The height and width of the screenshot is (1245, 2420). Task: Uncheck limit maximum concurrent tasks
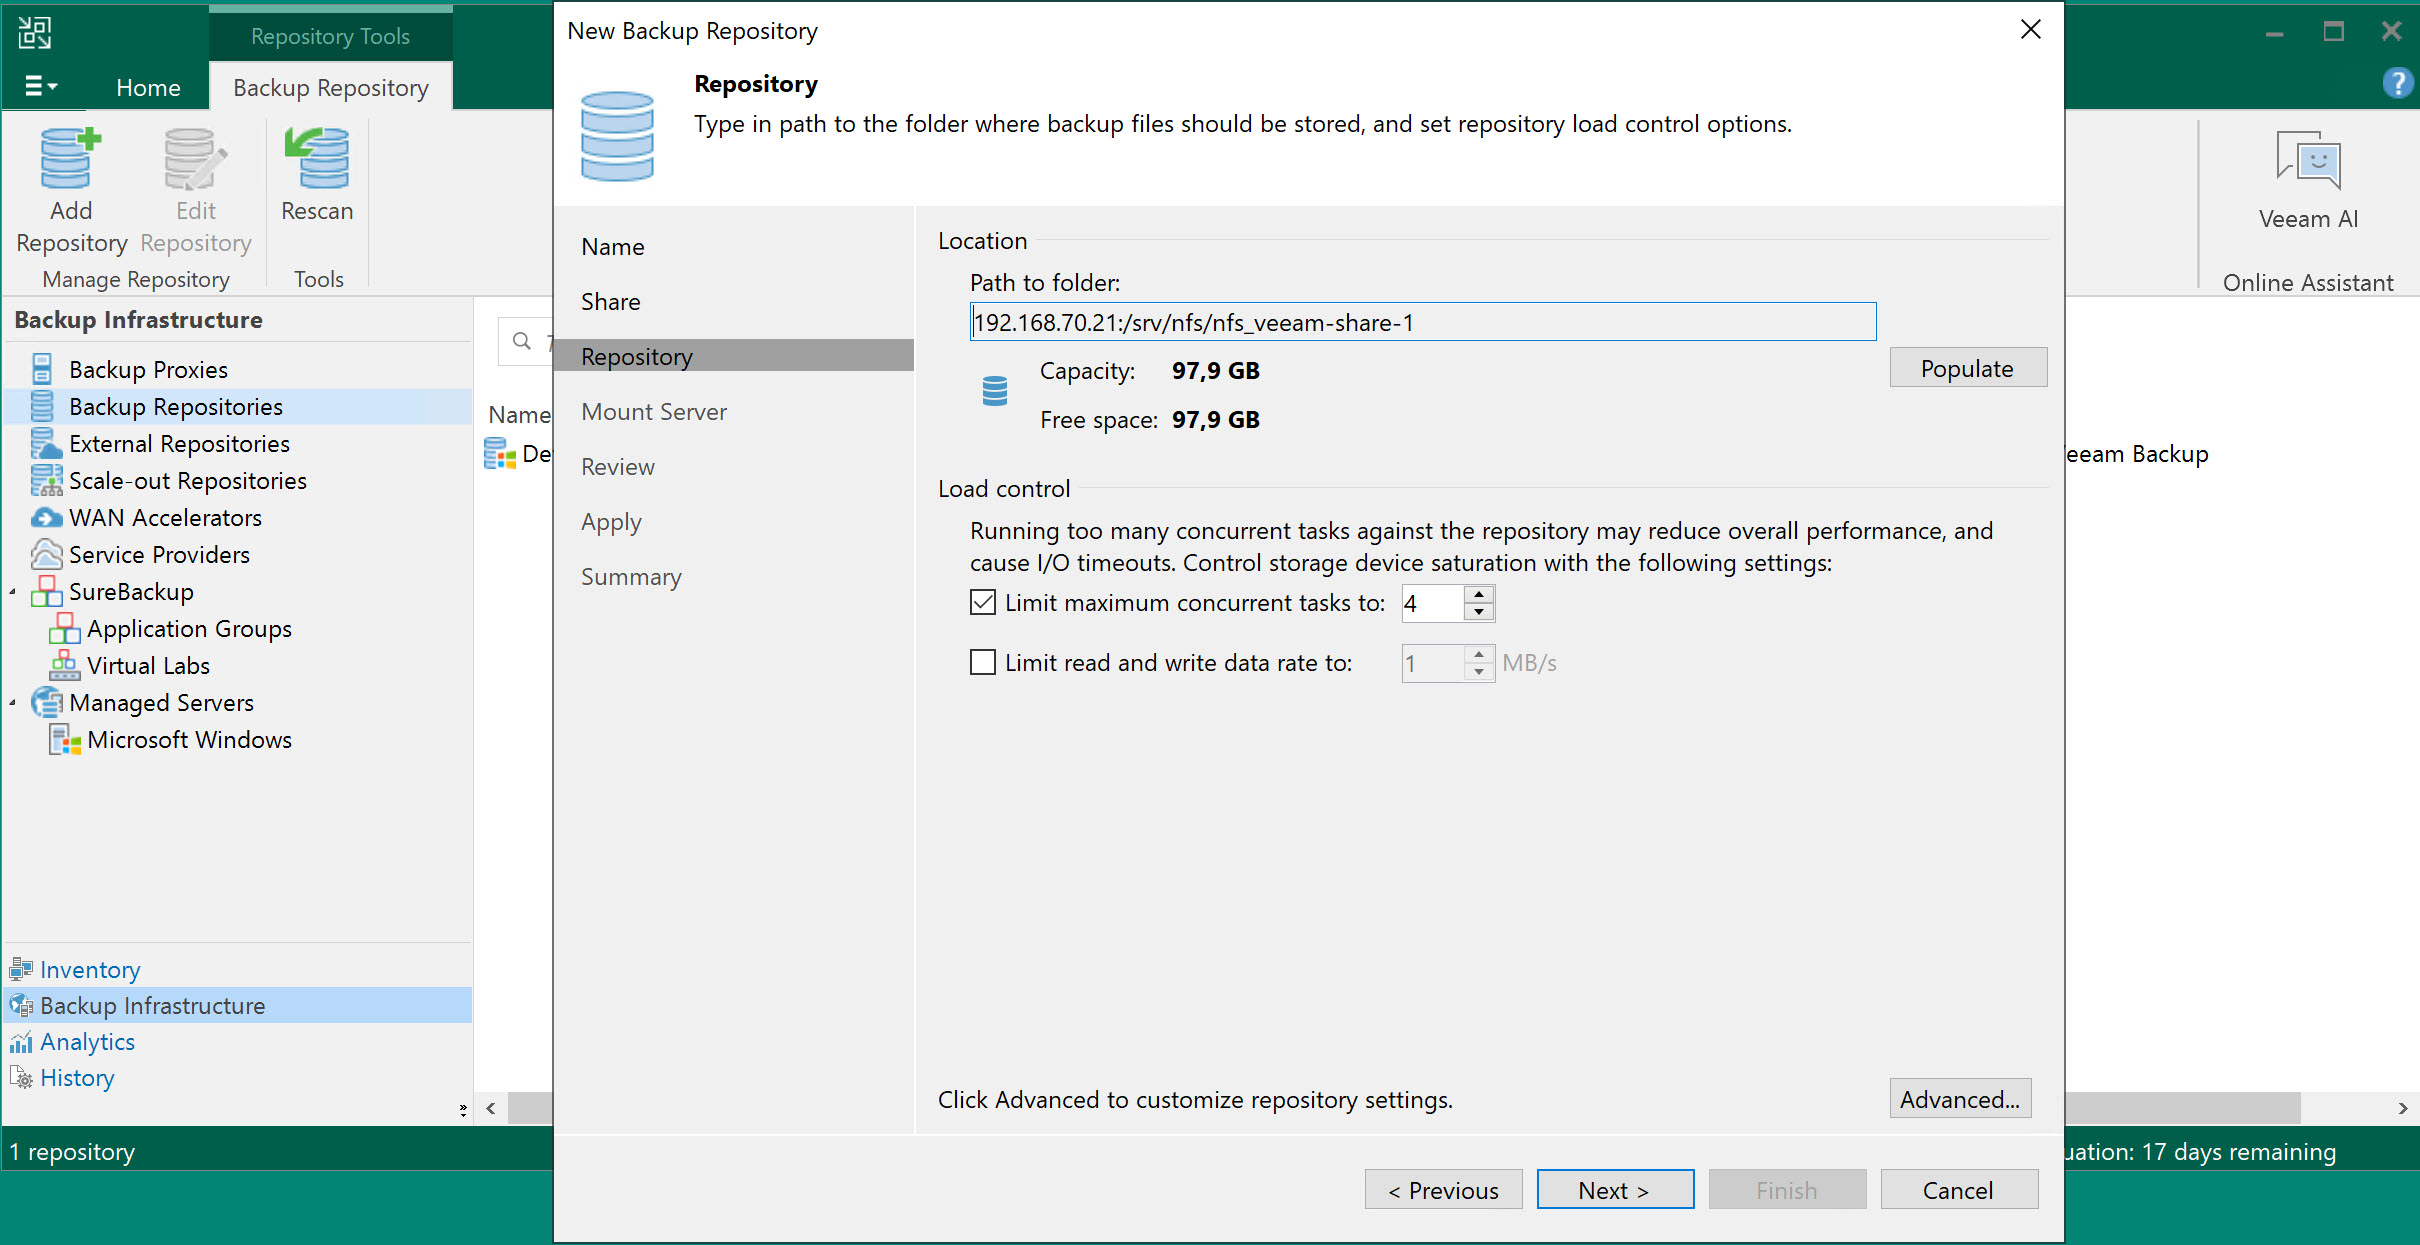click(981, 602)
